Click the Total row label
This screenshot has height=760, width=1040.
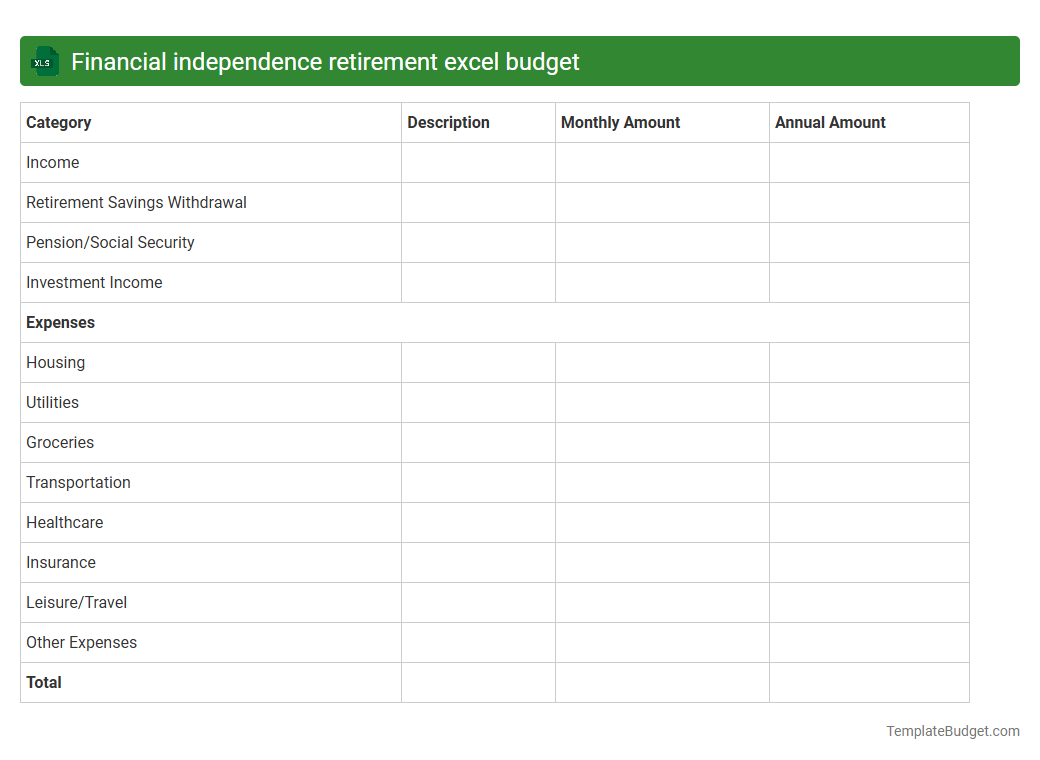pyautogui.click(x=44, y=682)
